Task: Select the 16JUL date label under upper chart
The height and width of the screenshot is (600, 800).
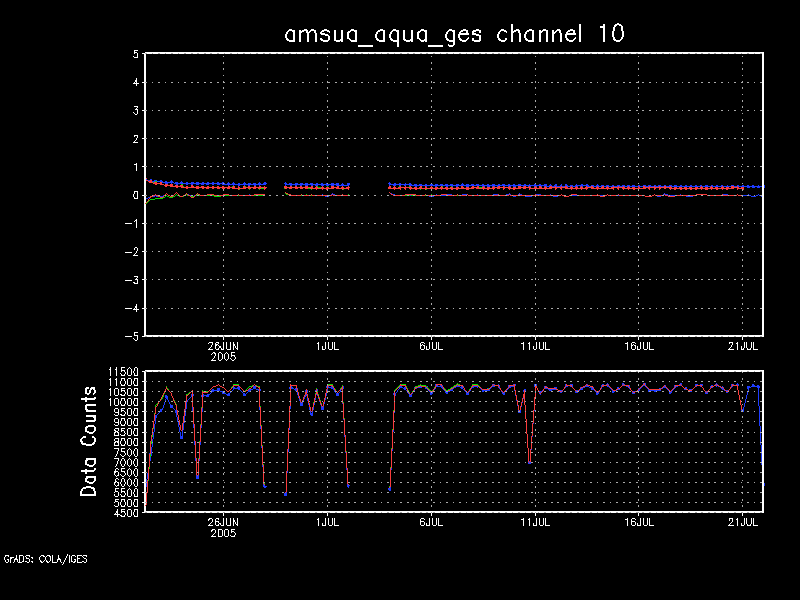Action: [639, 345]
